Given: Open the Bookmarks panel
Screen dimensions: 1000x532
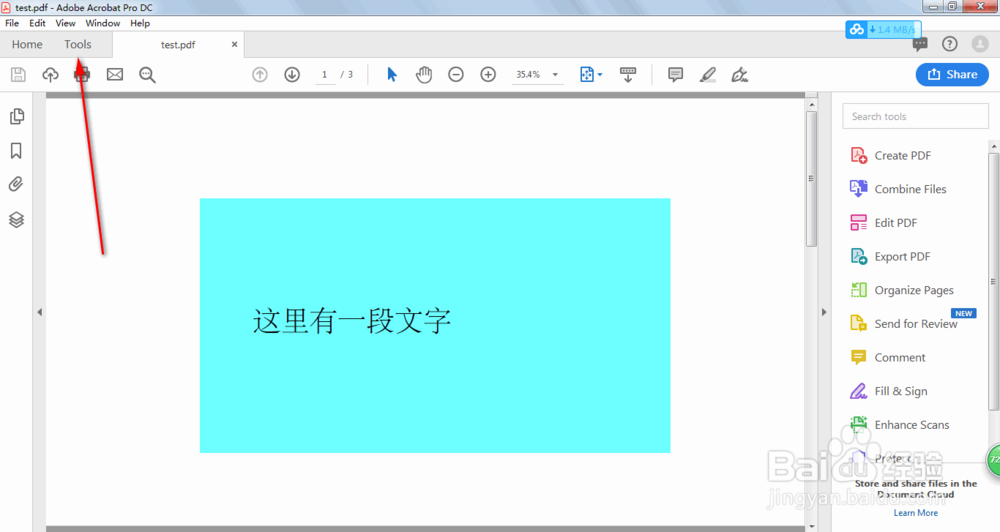Looking at the screenshot, I should point(16,151).
